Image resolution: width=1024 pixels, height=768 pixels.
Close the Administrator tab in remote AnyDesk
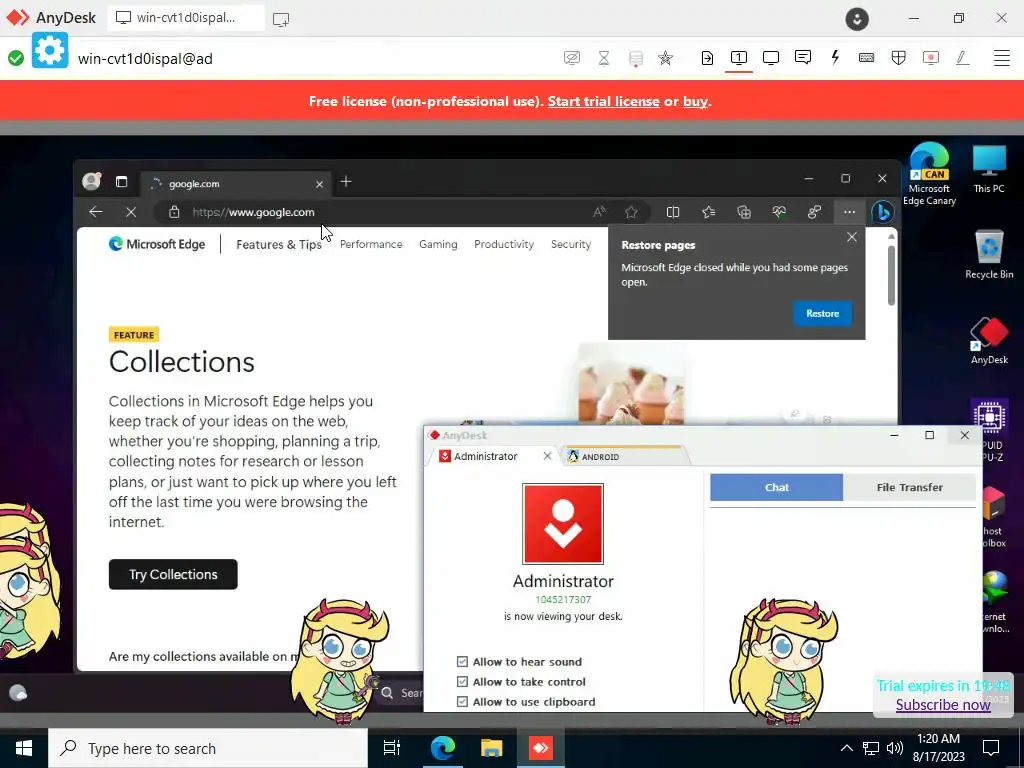click(547, 456)
